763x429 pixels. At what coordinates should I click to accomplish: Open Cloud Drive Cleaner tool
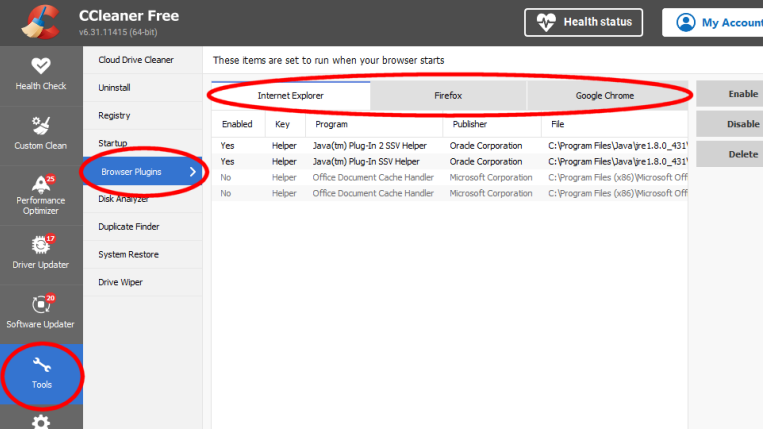point(136,60)
